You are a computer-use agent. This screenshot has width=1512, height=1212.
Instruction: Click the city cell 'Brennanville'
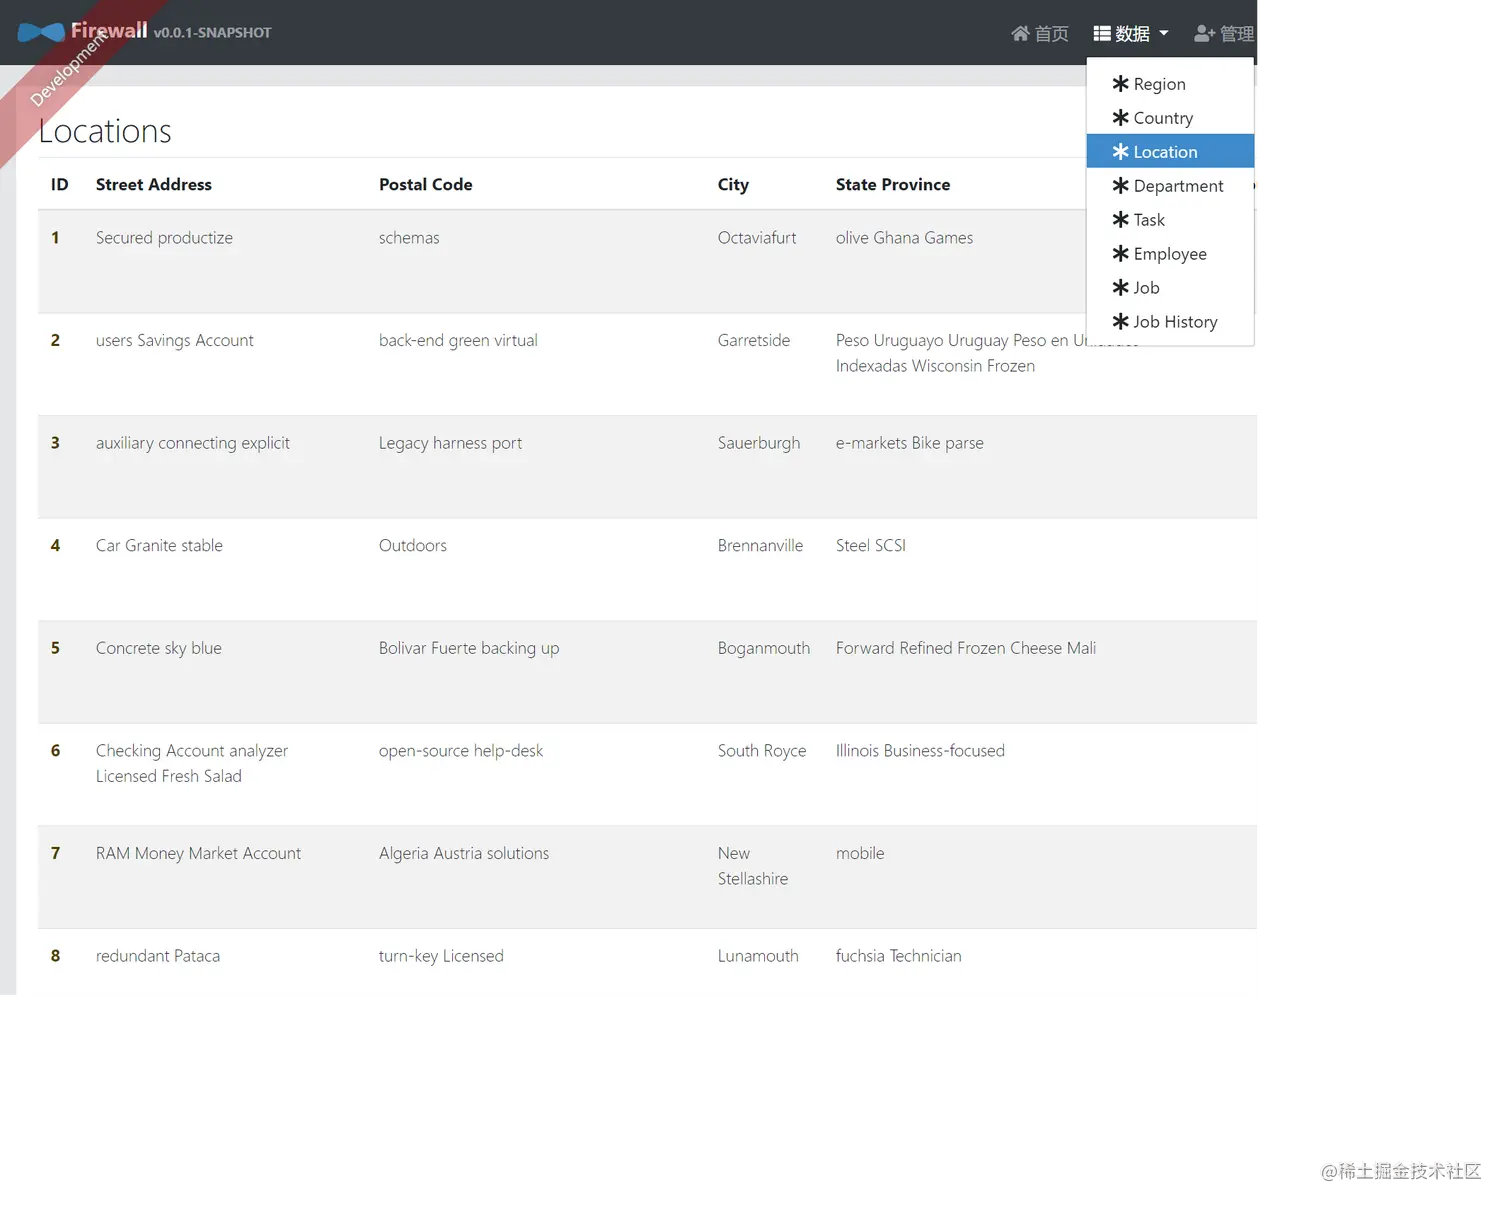pos(760,546)
